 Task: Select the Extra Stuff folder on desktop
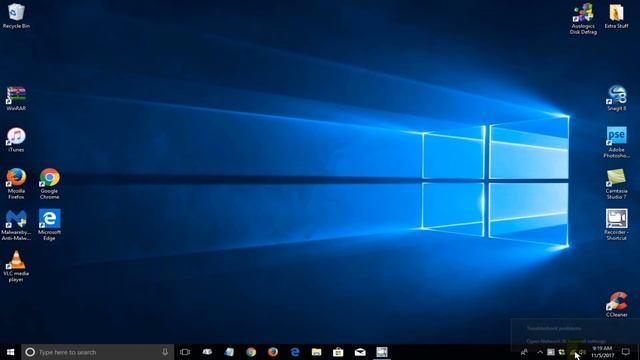click(616, 16)
